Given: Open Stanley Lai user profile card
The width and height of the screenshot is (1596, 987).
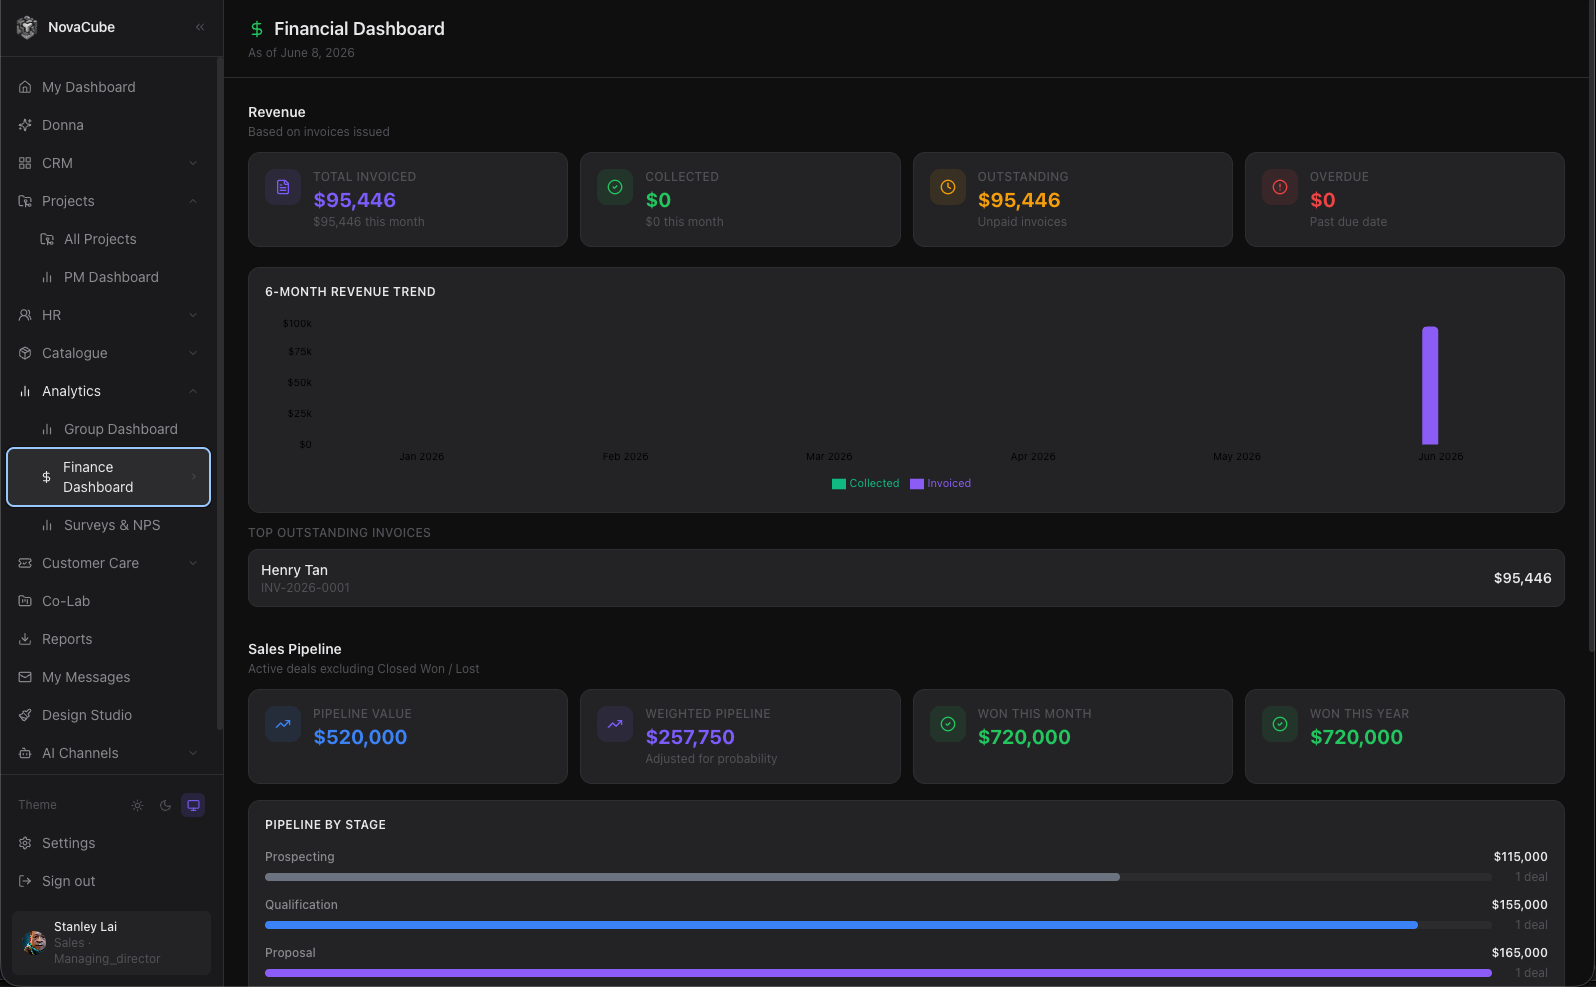Looking at the screenshot, I should 111,942.
